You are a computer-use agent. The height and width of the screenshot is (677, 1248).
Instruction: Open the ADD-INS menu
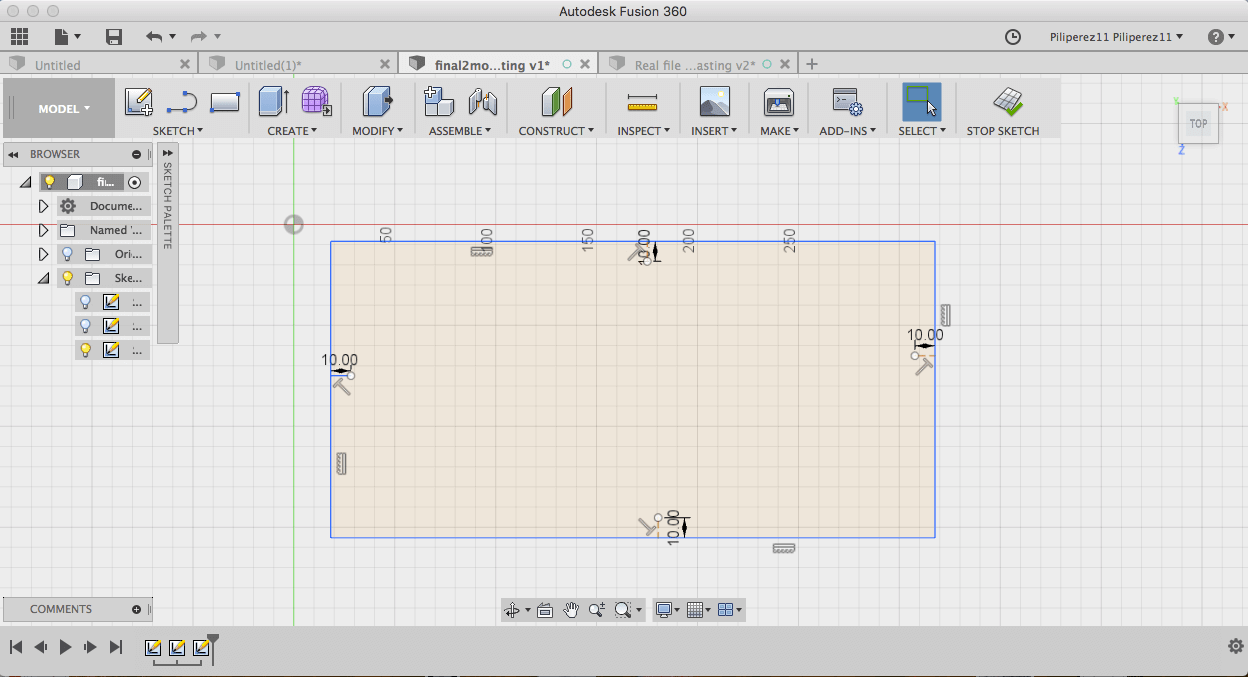click(x=847, y=131)
